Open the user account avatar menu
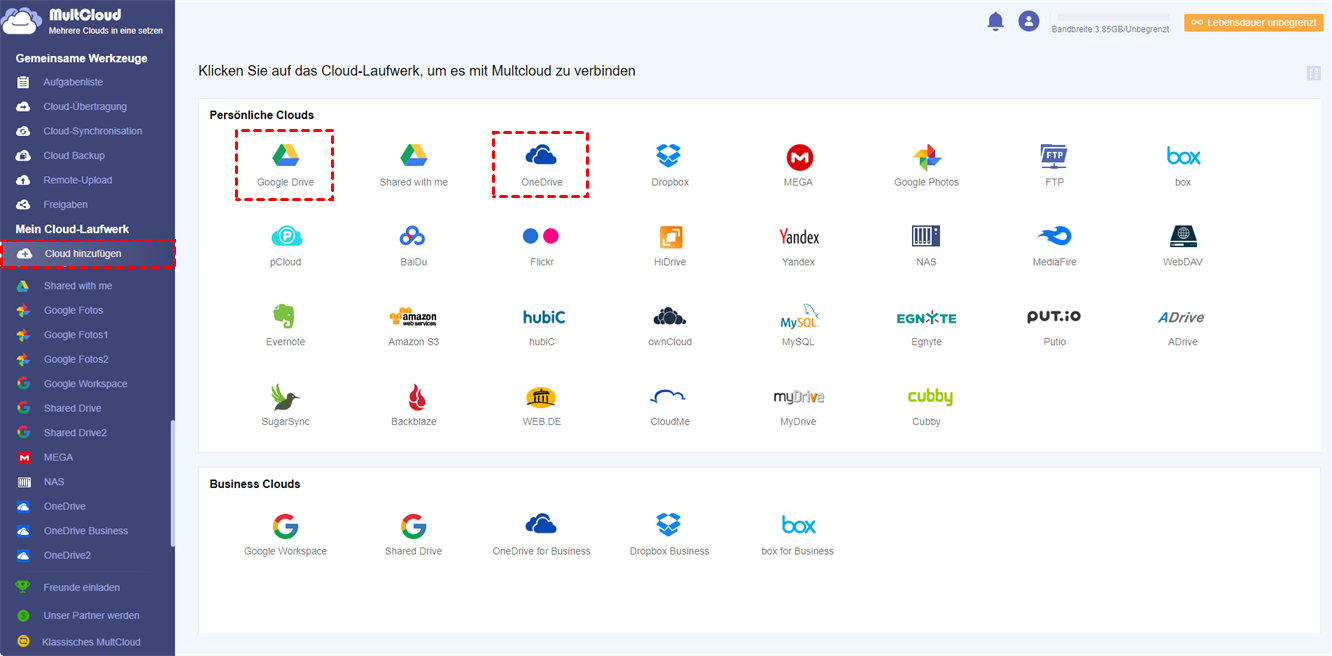Viewport: 1332px width, 656px height. pyautogui.click(x=1028, y=21)
